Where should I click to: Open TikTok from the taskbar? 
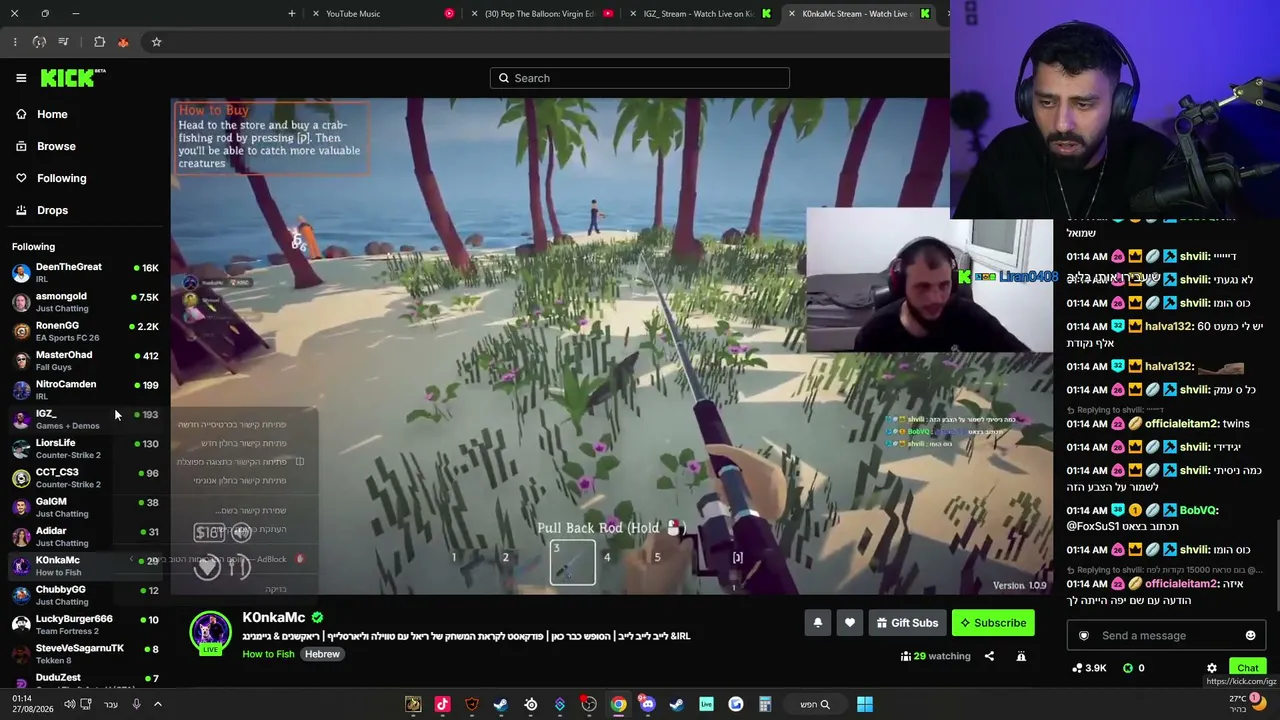pyautogui.click(x=442, y=704)
